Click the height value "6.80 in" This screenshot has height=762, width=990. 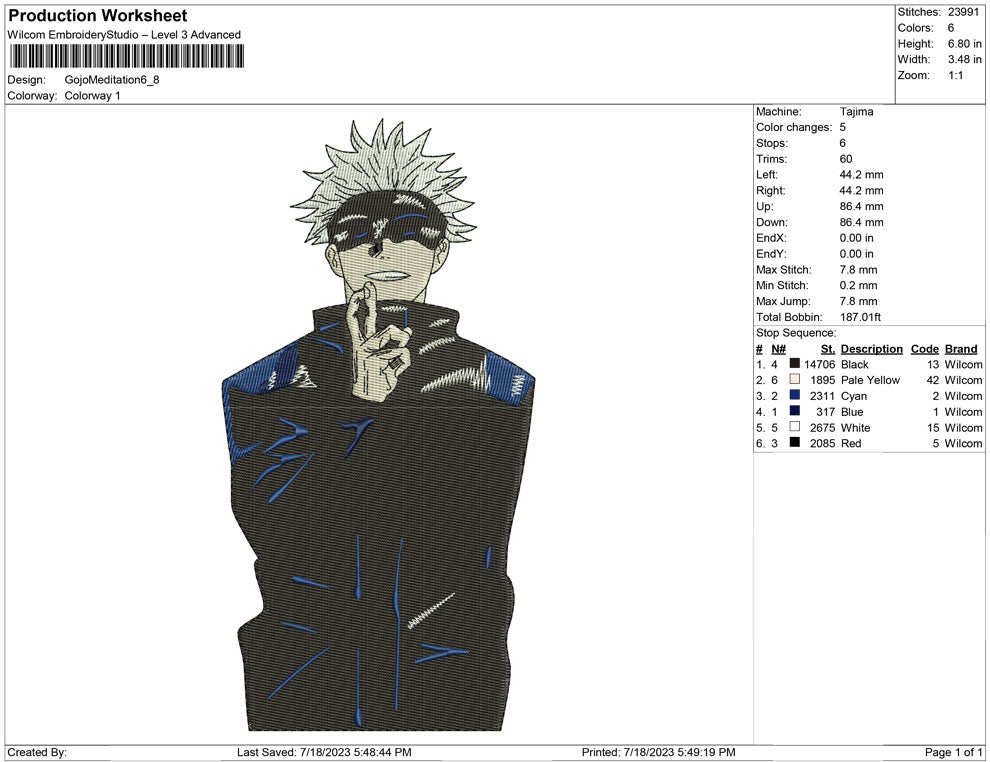click(964, 44)
